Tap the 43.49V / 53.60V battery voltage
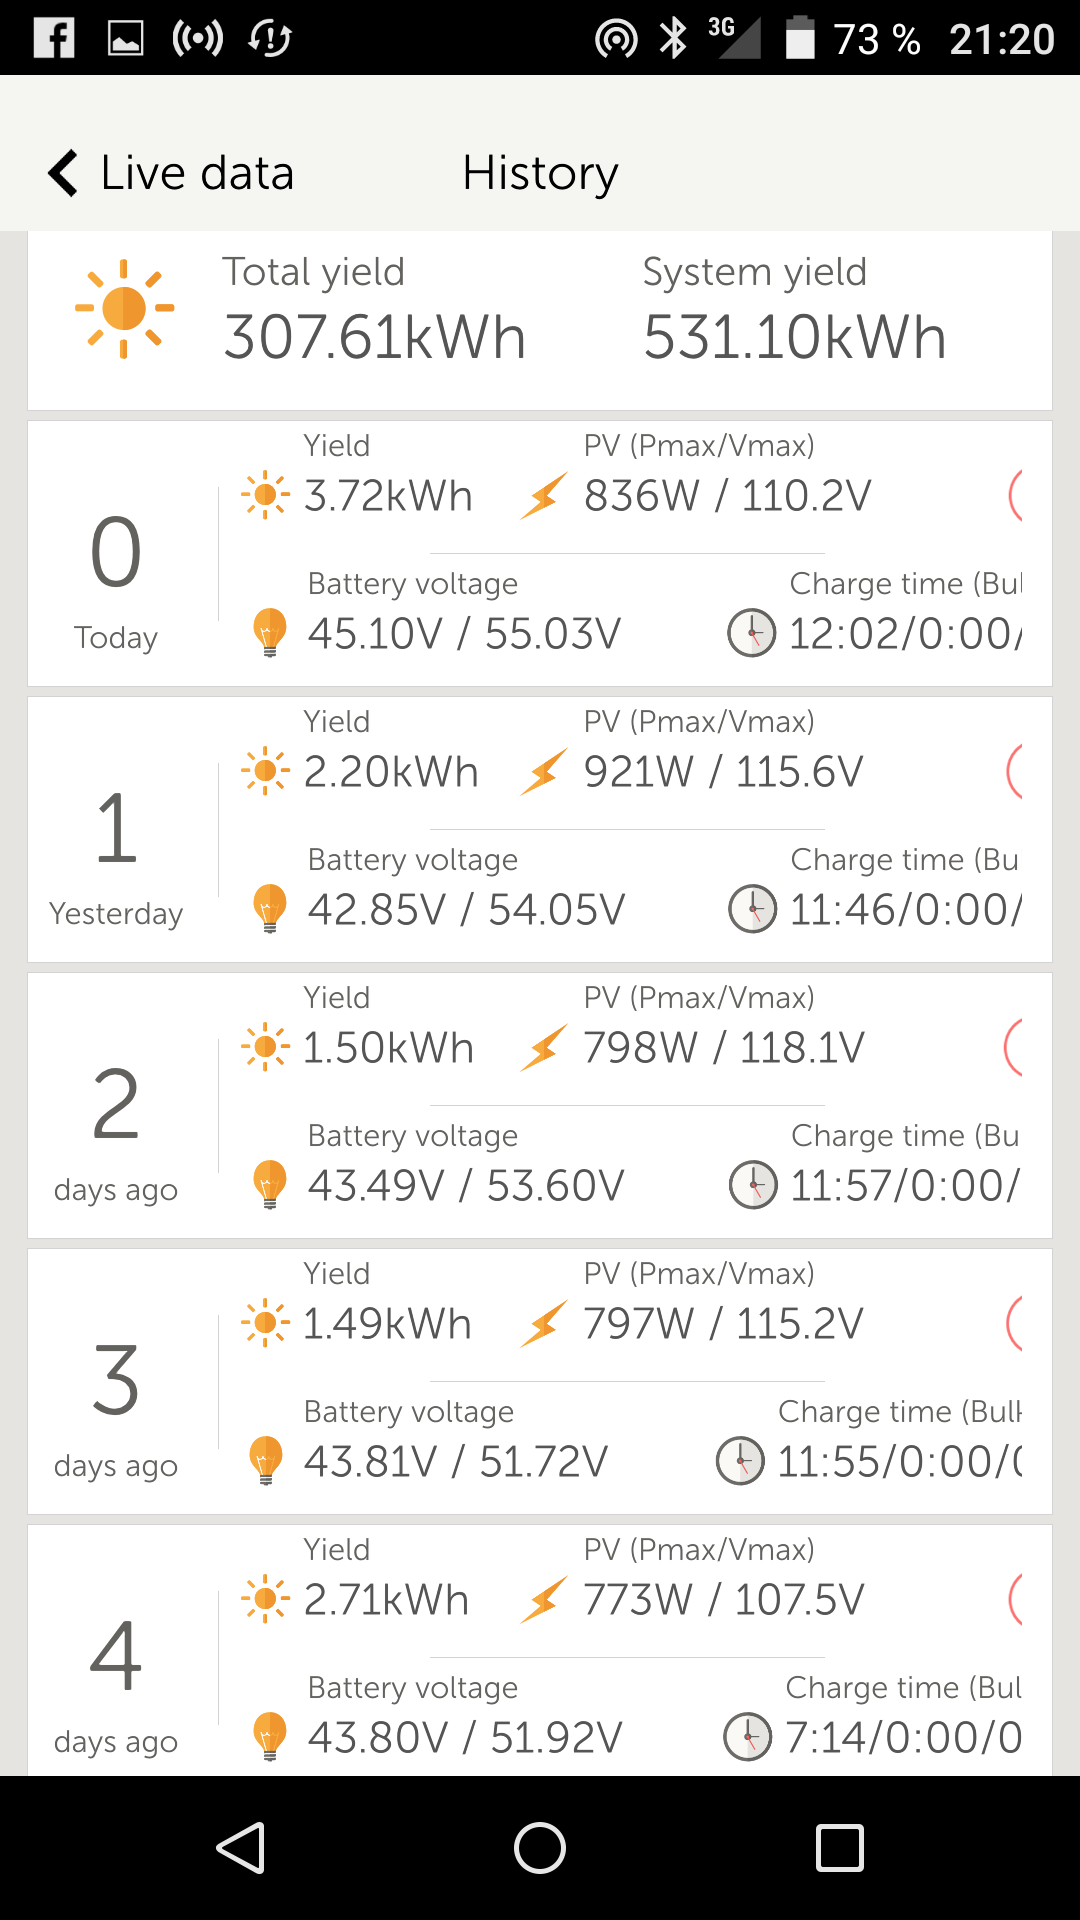 click(x=465, y=1186)
